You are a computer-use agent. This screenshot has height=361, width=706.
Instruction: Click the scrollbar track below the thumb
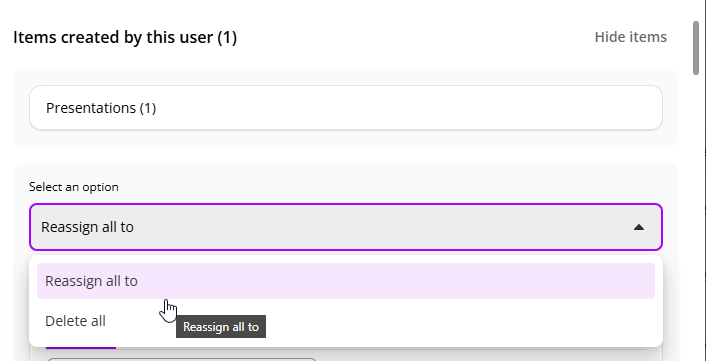[696, 216]
